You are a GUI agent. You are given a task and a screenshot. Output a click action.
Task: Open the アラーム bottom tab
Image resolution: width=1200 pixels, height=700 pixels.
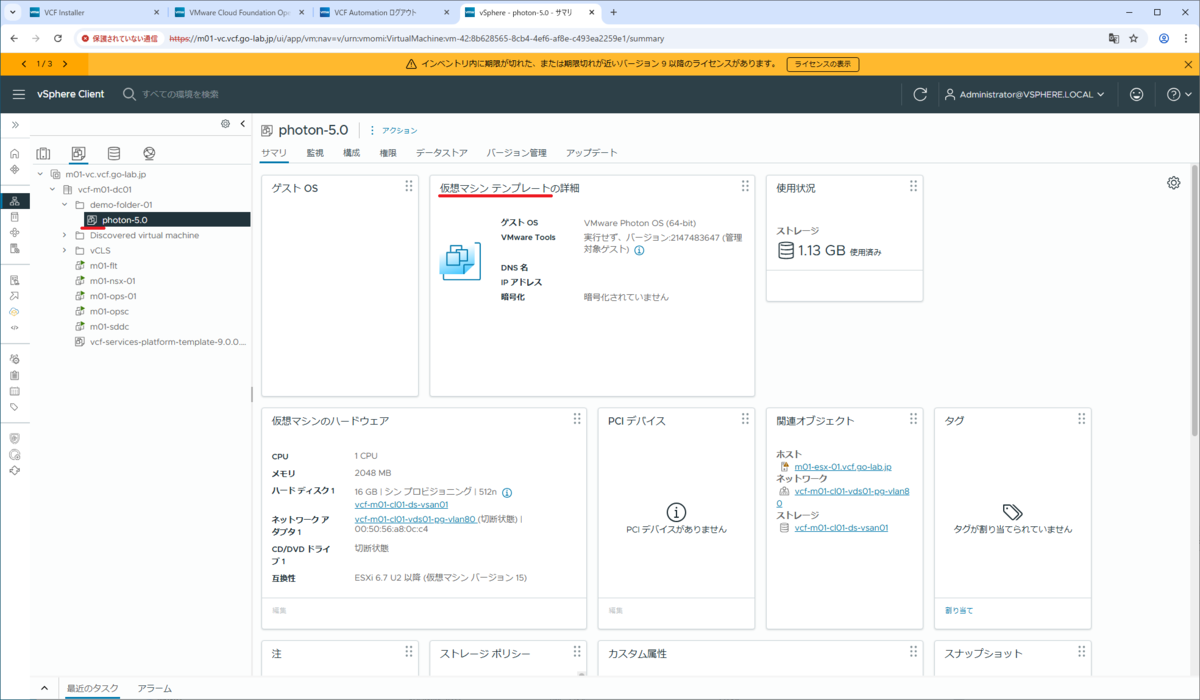point(154,688)
